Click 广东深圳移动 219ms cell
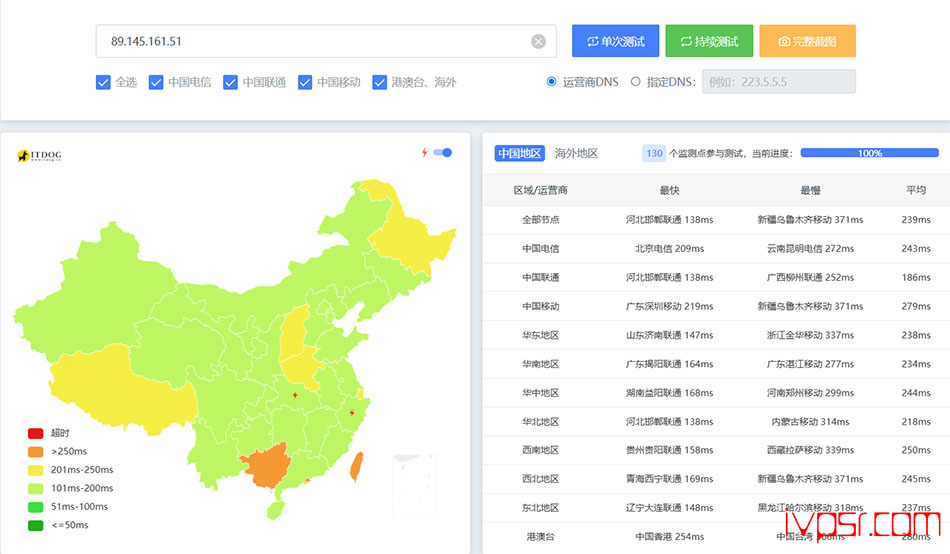This screenshot has height=554, width=950. (669, 306)
